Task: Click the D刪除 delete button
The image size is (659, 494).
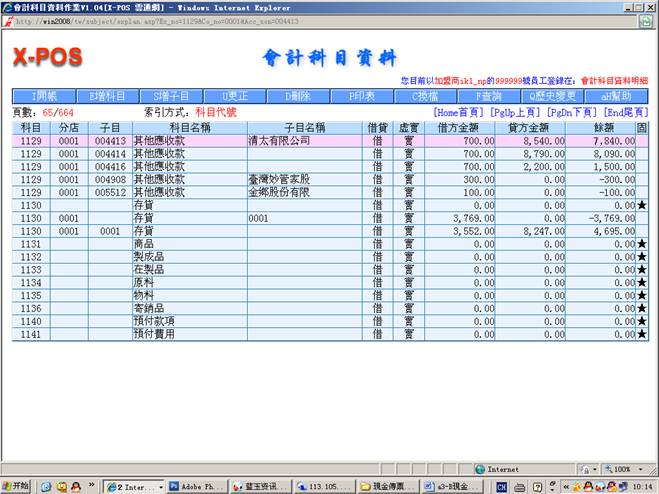Action: point(297,97)
